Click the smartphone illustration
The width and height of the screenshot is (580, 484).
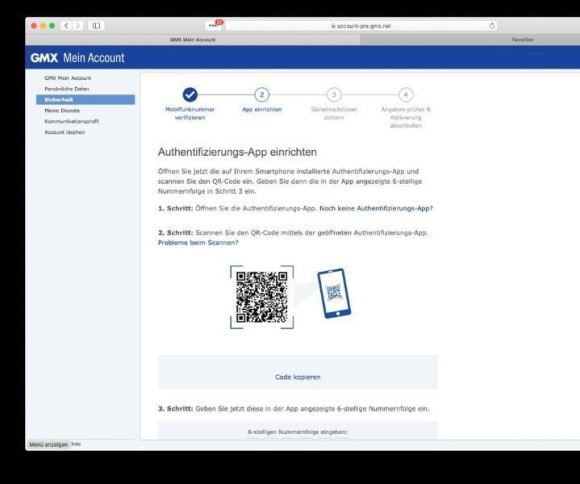(334, 293)
